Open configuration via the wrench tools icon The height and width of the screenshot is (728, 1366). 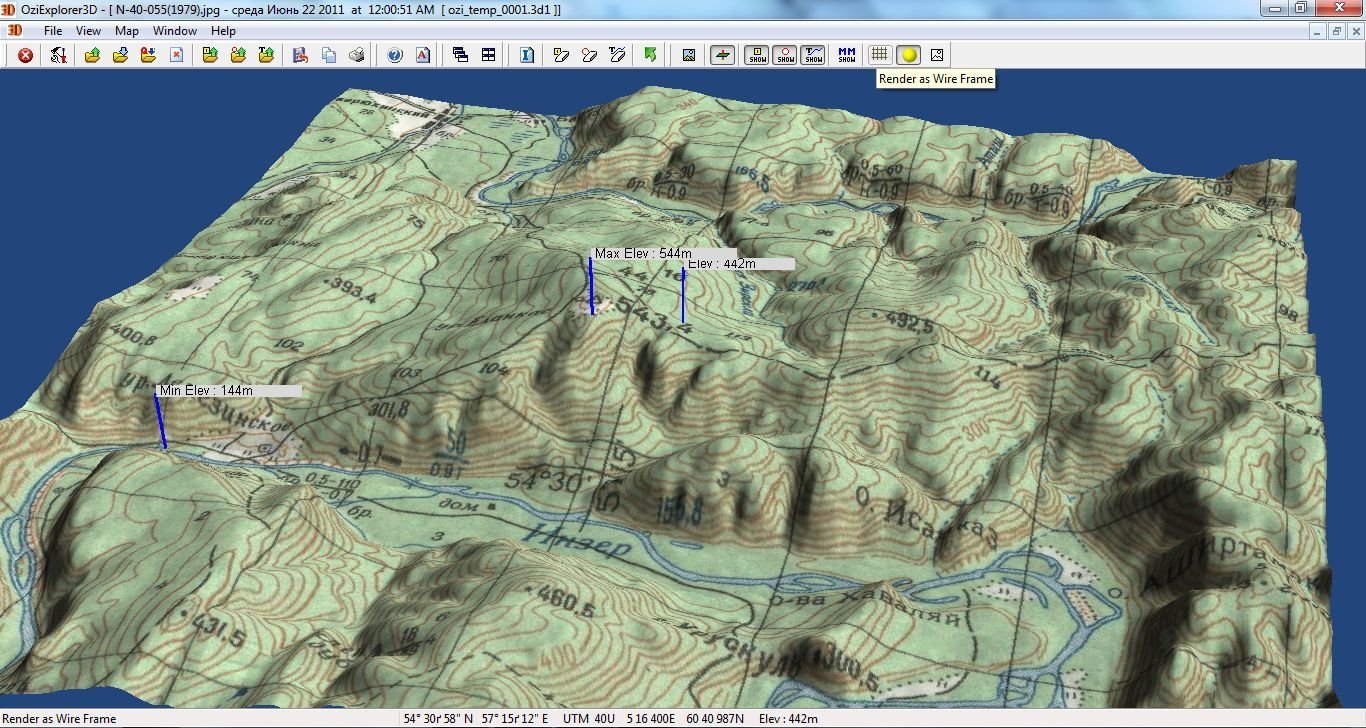pos(58,55)
